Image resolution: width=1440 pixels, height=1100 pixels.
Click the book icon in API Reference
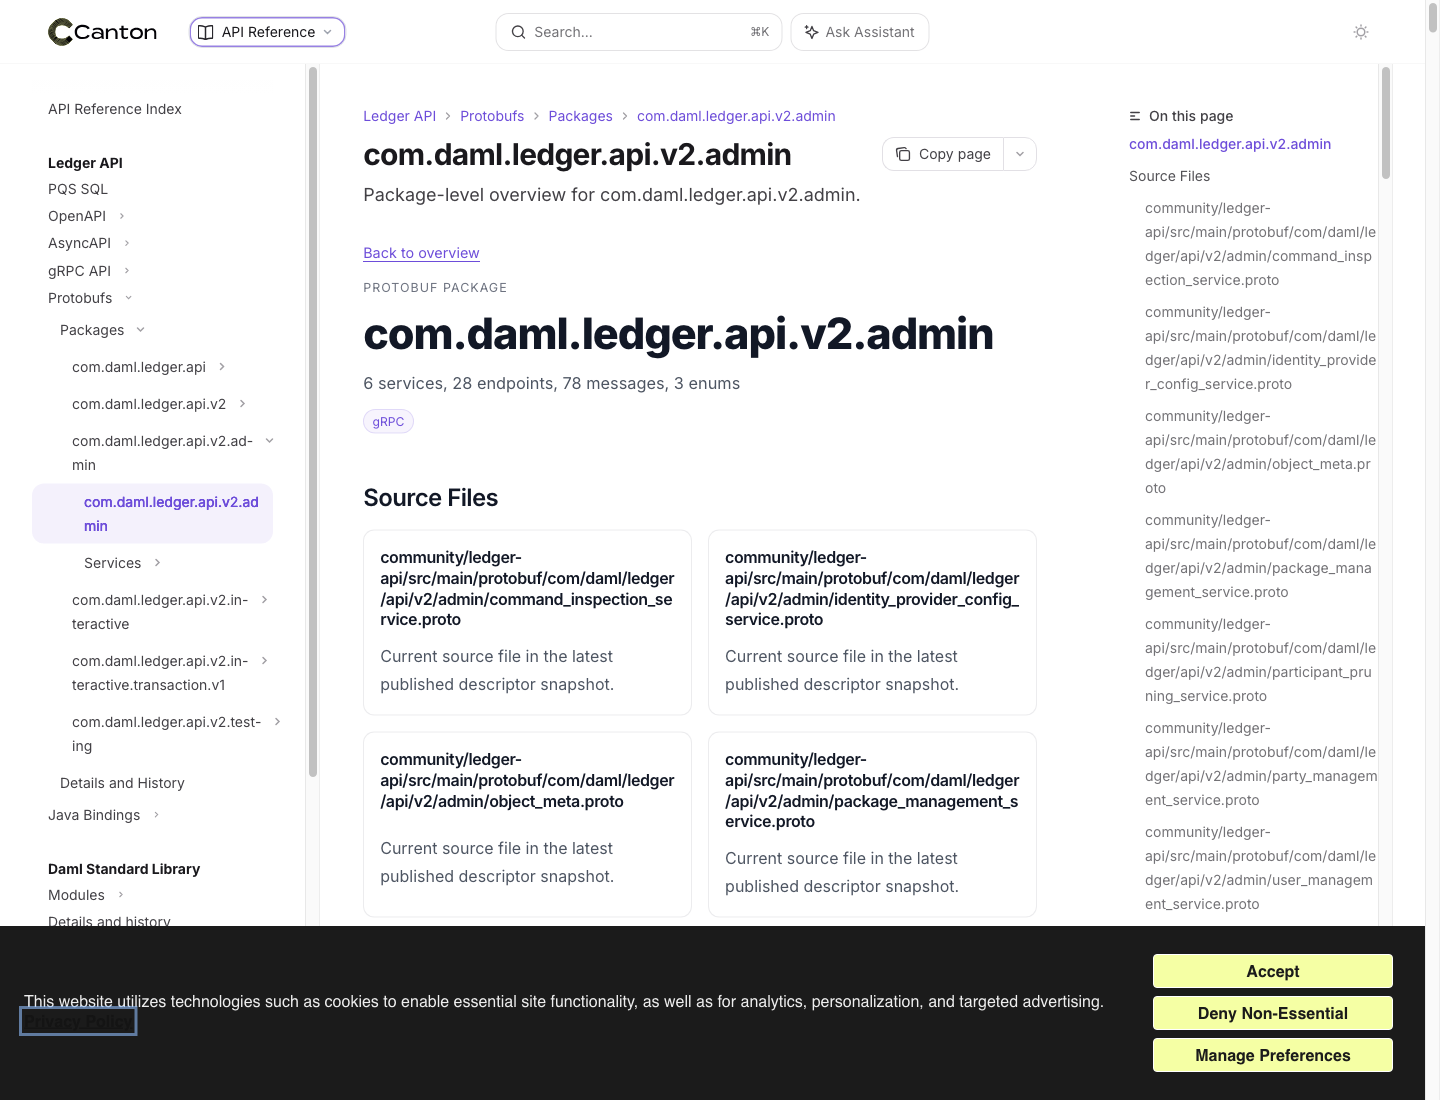pos(206,32)
